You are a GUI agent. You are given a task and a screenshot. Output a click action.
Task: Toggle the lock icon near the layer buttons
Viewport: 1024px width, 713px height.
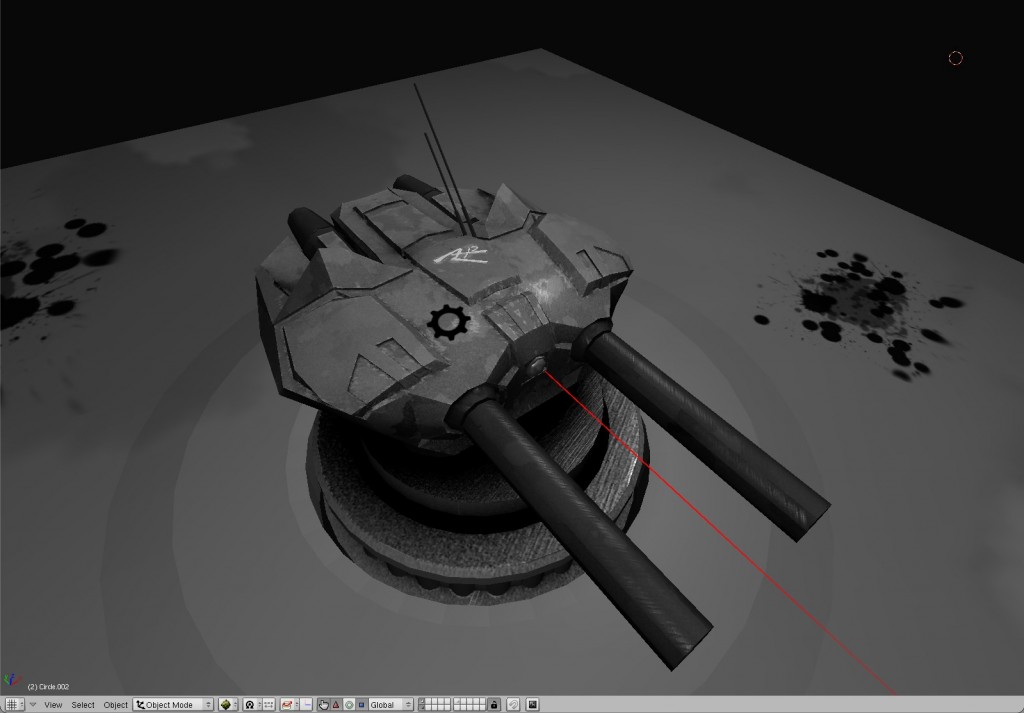click(492, 703)
